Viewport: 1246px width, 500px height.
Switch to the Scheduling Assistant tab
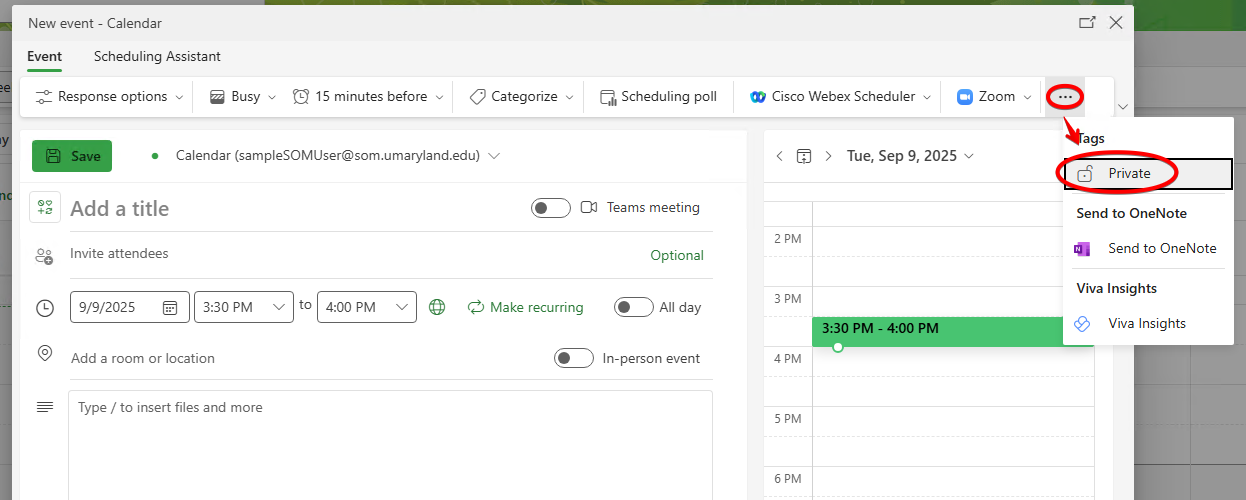click(x=157, y=57)
